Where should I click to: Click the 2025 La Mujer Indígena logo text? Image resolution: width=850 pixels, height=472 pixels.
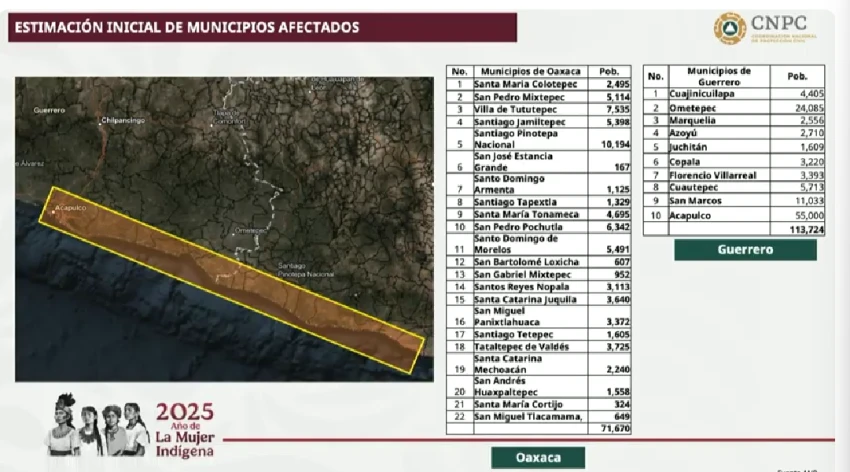click(184, 427)
